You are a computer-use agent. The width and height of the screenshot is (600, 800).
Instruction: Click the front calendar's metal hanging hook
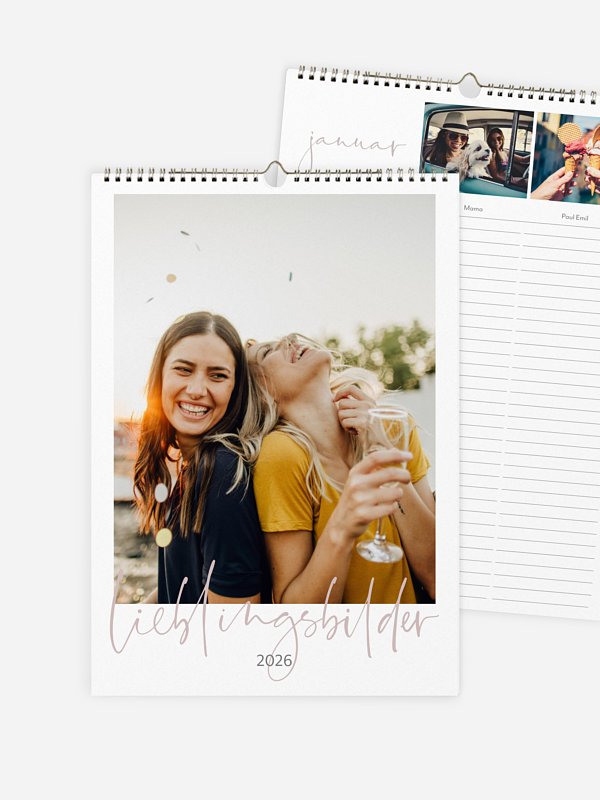pyautogui.click(x=275, y=170)
